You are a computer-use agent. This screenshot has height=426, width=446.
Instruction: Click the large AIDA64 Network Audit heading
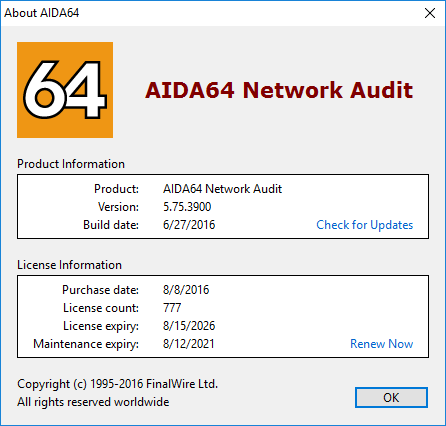click(x=279, y=90)
